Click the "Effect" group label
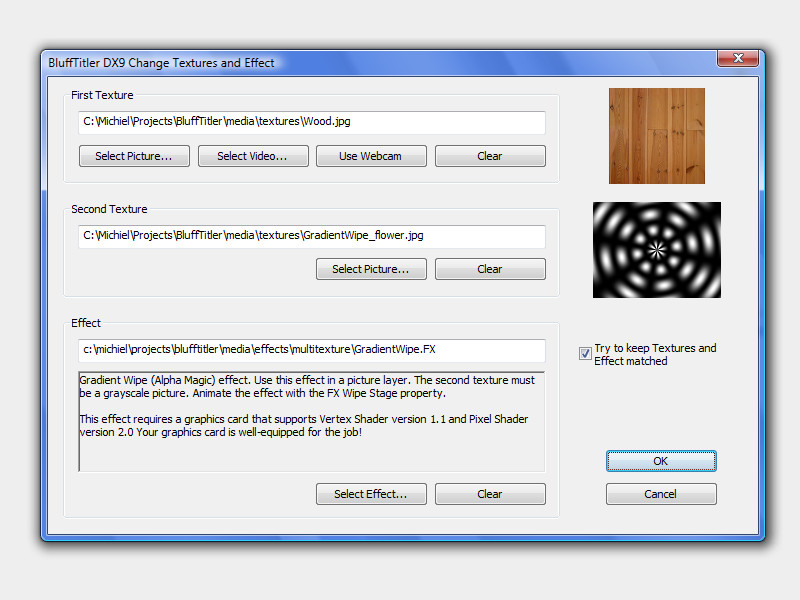Image resolution: width=800 pixels, height=600 pixels. [x=86, y=323]
